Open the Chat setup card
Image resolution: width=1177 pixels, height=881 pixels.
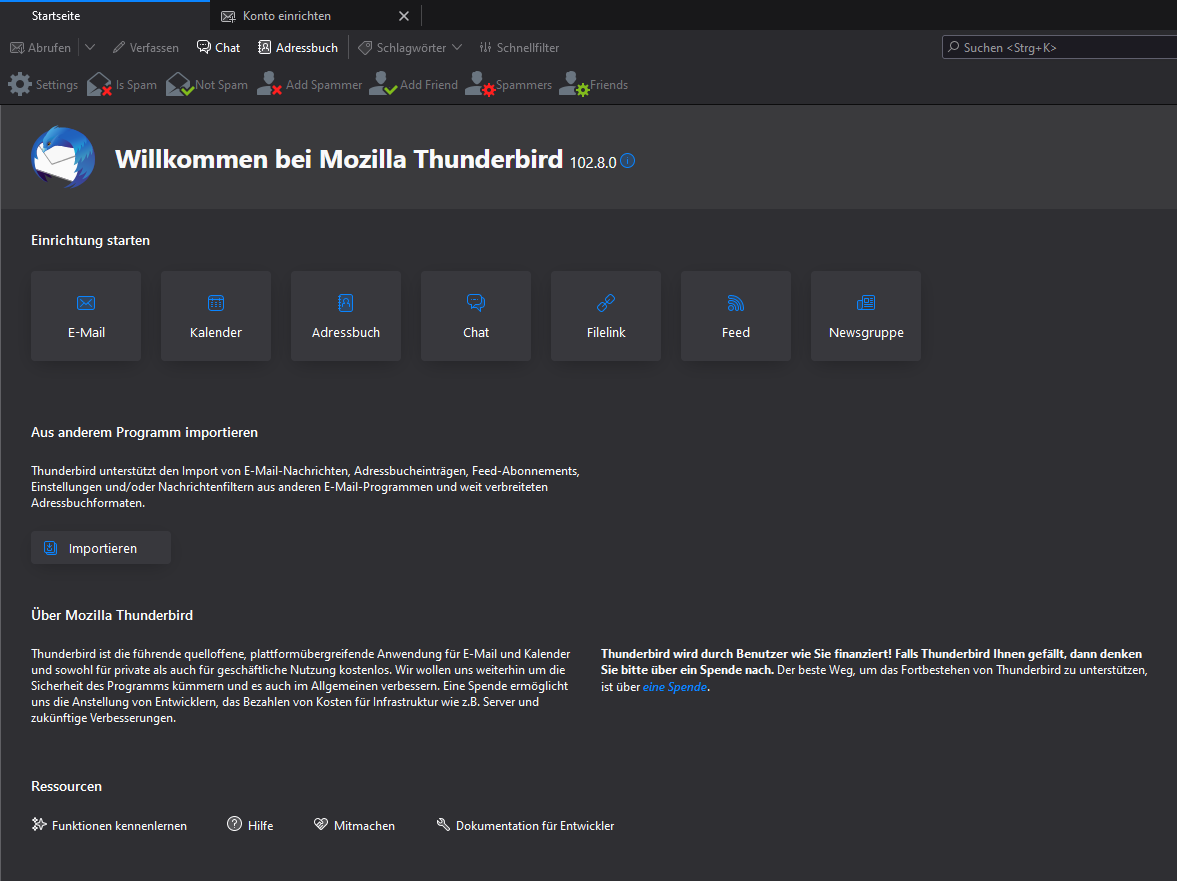(x=476, y=316)
